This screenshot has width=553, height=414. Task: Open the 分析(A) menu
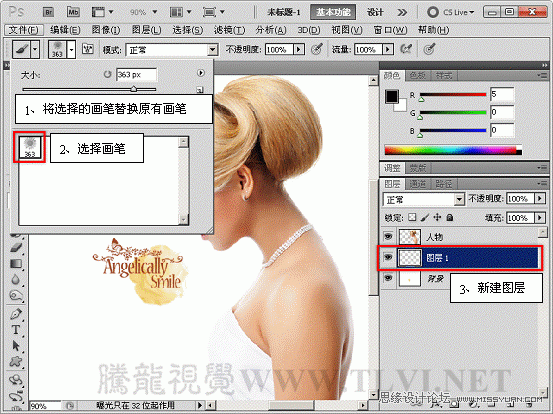click(271, 30)
